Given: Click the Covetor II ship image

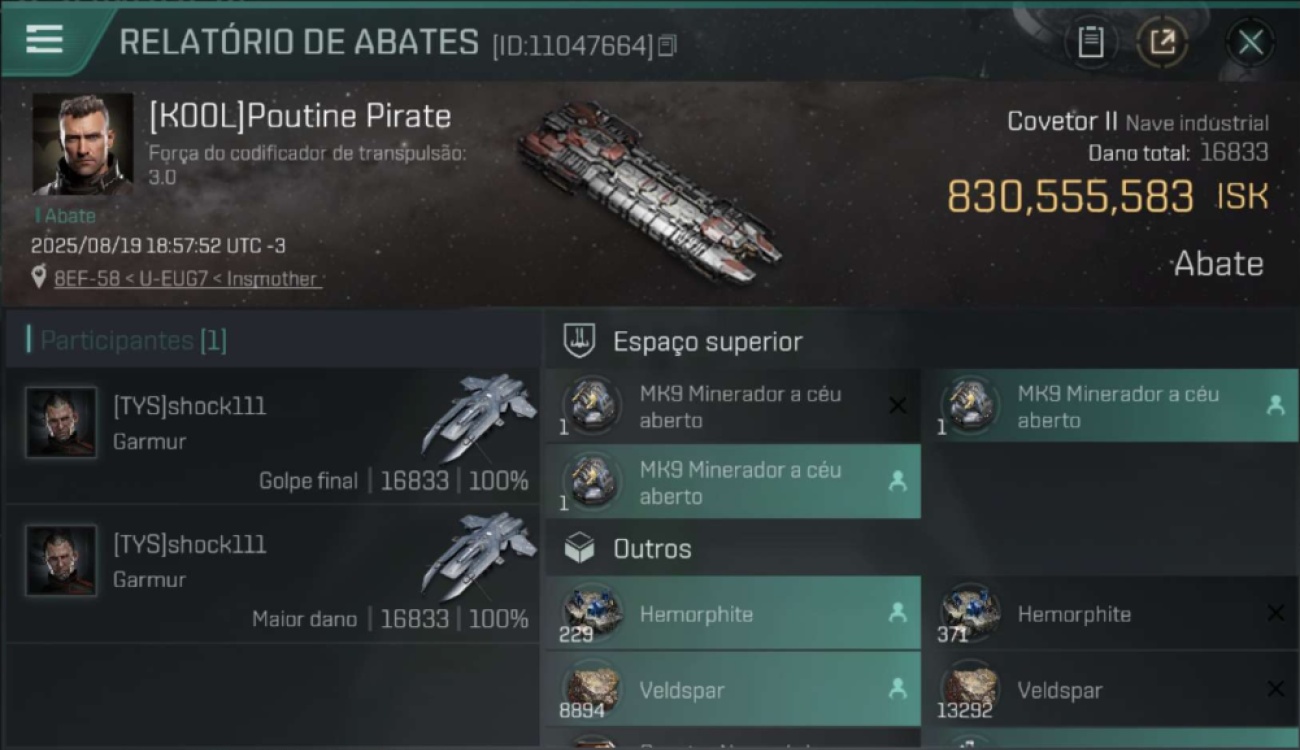Looking at the screenshot, I should click(x=648, y=190).
